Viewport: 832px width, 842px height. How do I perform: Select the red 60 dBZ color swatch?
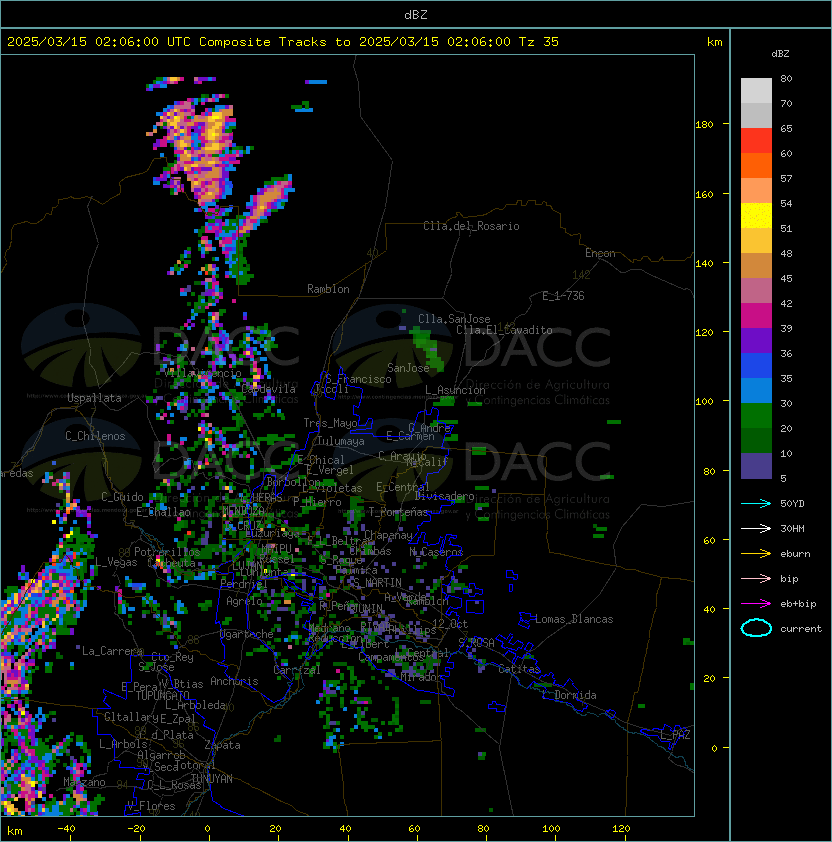(x=756, y=141)
